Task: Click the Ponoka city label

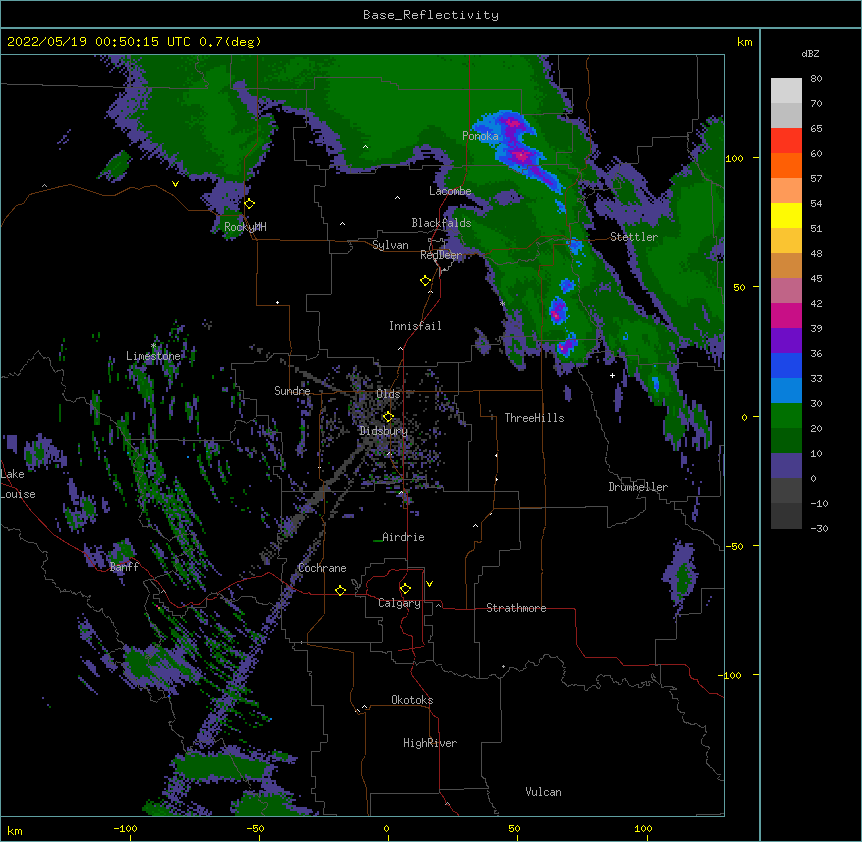Action: 480,136
